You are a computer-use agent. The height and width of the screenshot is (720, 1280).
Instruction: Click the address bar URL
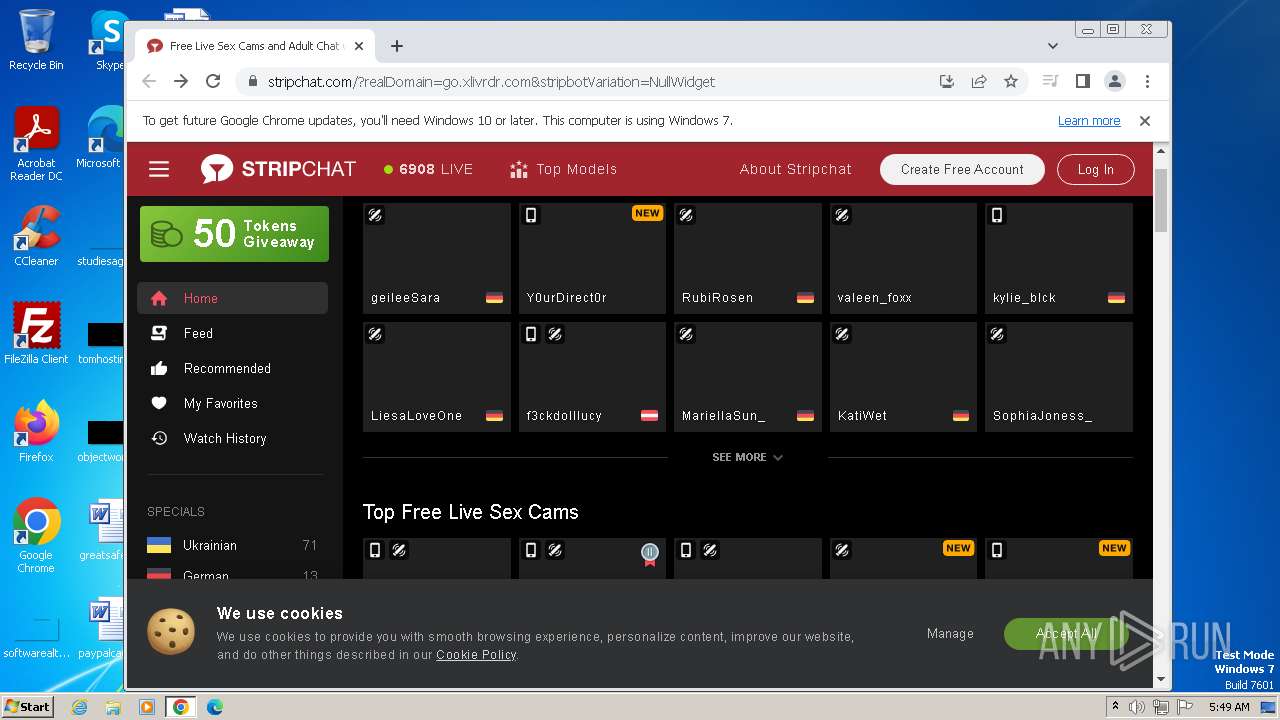pos(491,82)
